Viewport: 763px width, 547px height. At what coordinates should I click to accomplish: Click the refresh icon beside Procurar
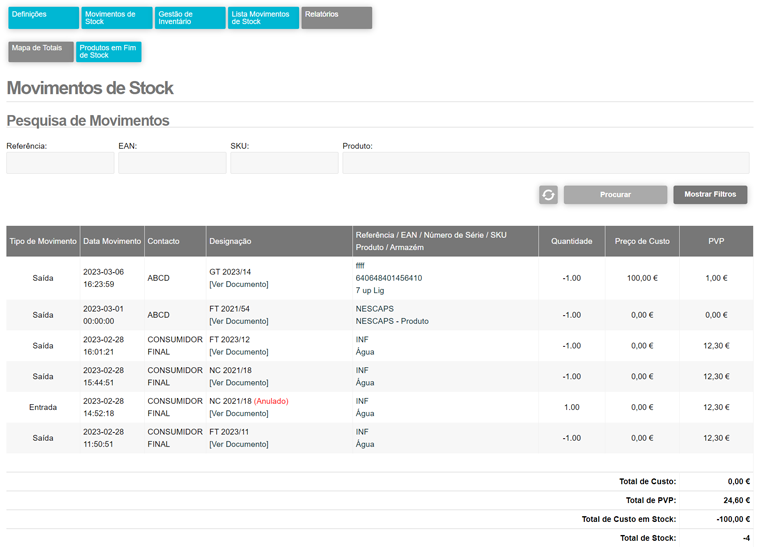click(548, 195)
